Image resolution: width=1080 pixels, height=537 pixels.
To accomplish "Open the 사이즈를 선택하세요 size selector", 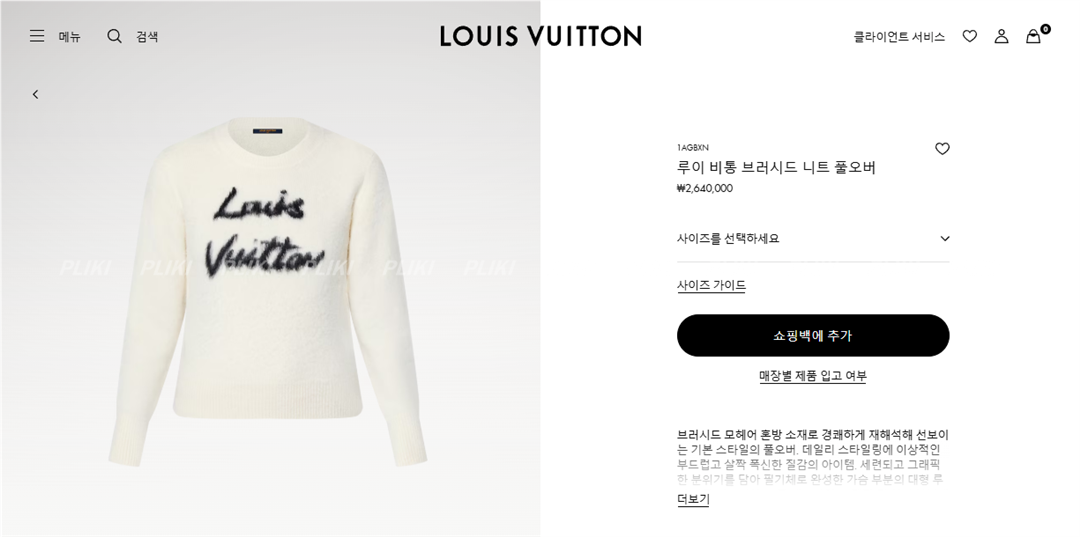I will (813, 239).
